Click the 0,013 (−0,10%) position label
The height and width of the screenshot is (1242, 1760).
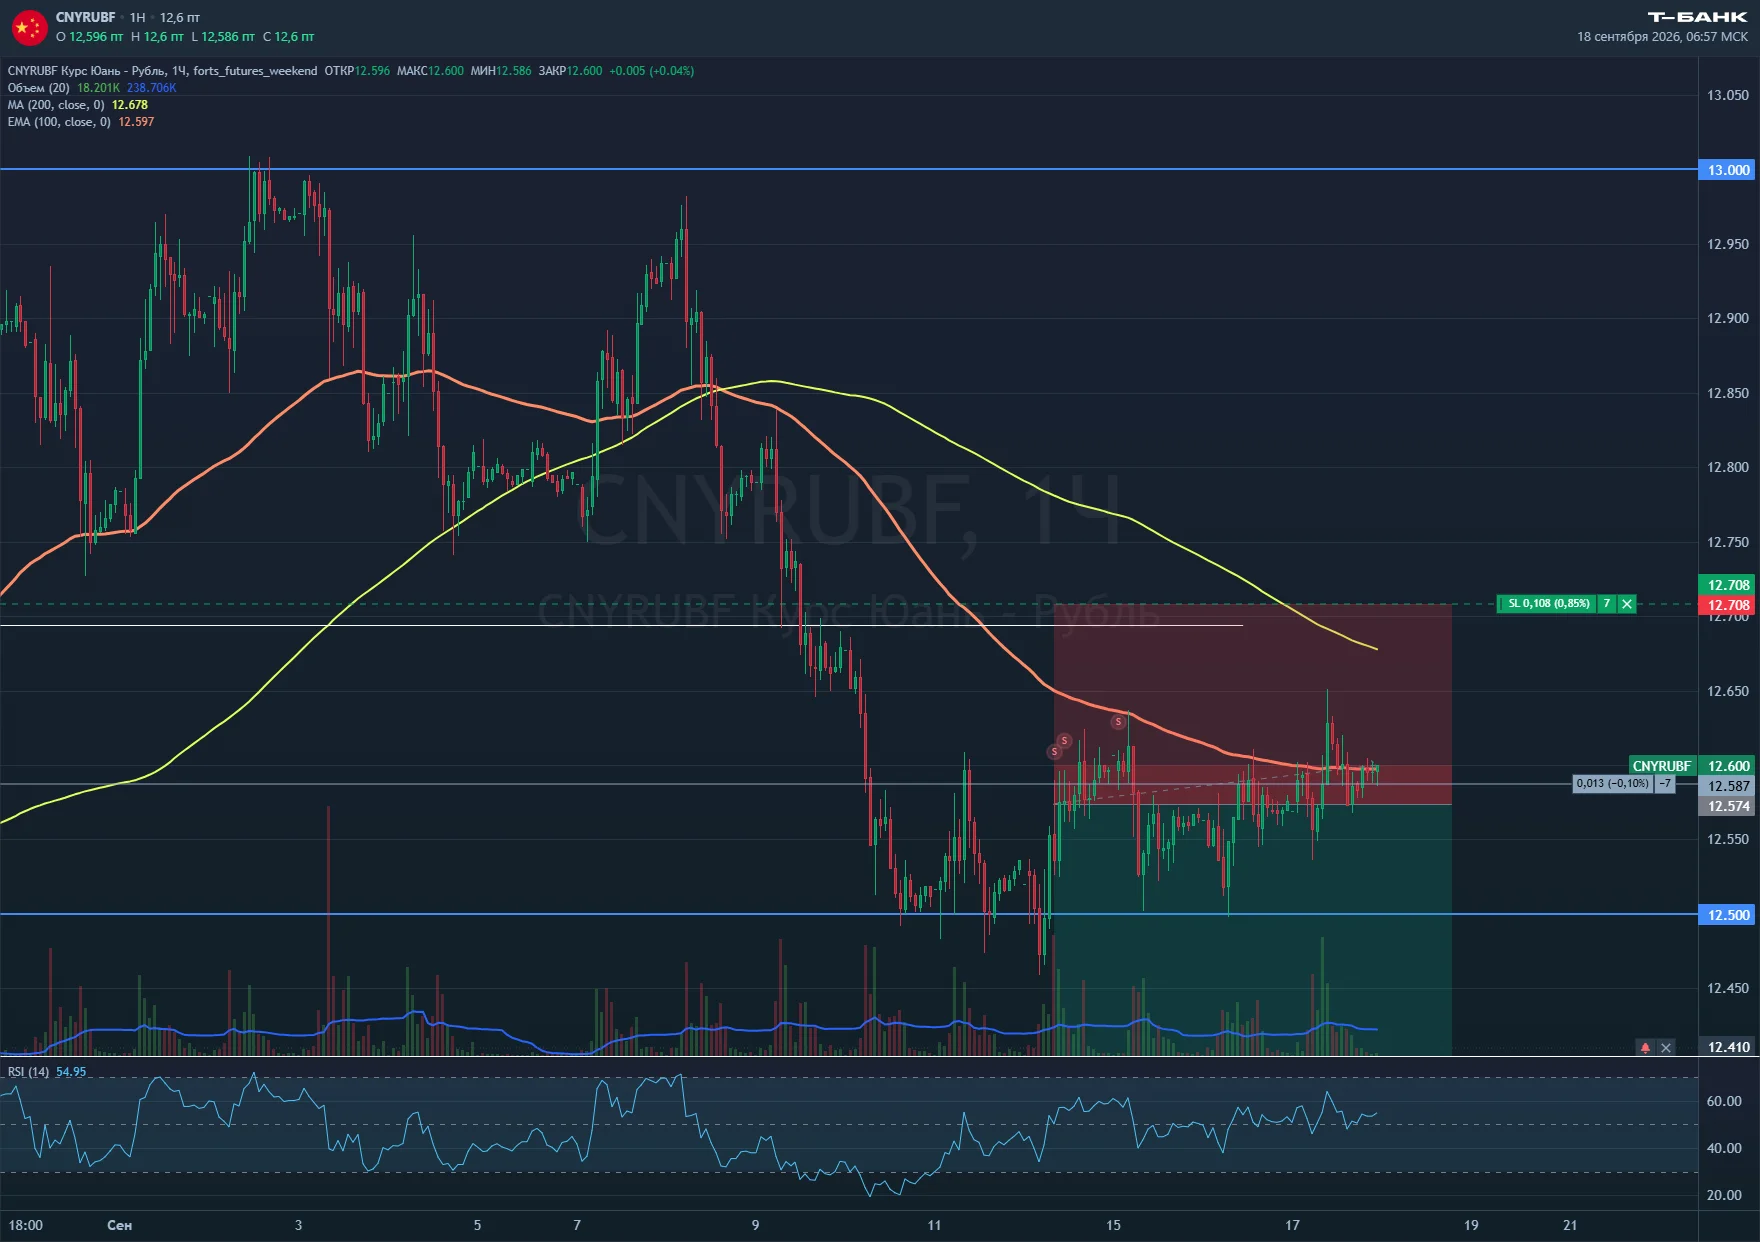click(1613, 784)
